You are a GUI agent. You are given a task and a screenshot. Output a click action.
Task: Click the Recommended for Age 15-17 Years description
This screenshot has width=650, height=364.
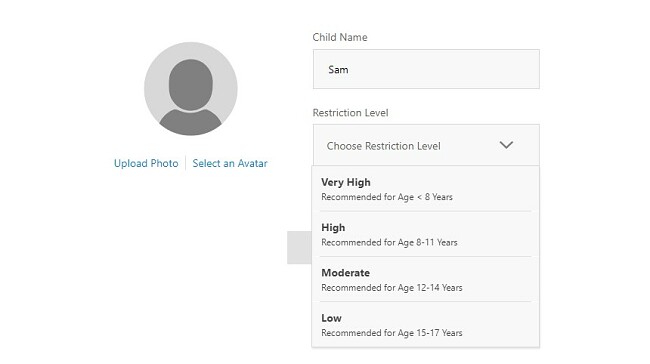click(392, 332)
